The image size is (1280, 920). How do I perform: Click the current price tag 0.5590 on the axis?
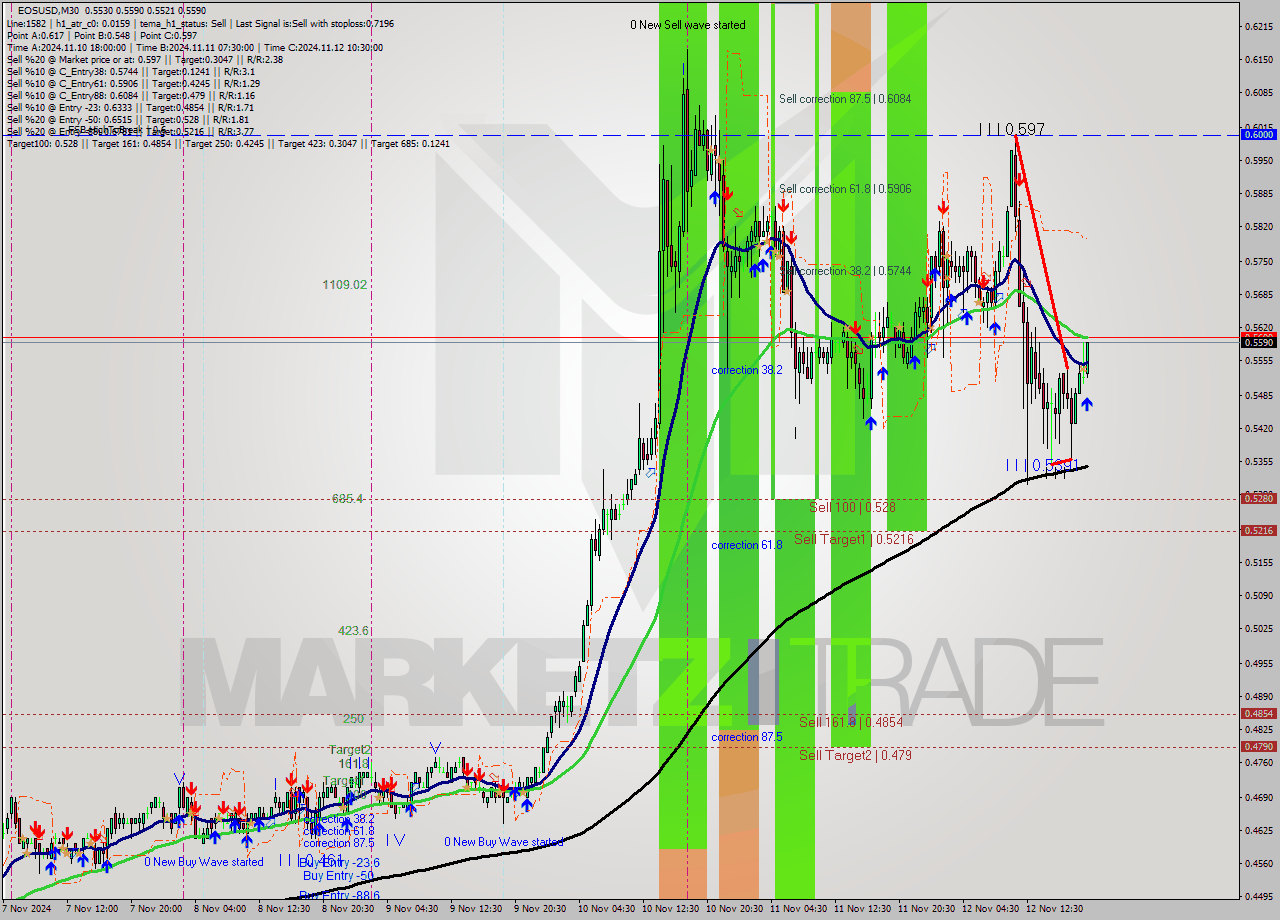pos(1258,343)
